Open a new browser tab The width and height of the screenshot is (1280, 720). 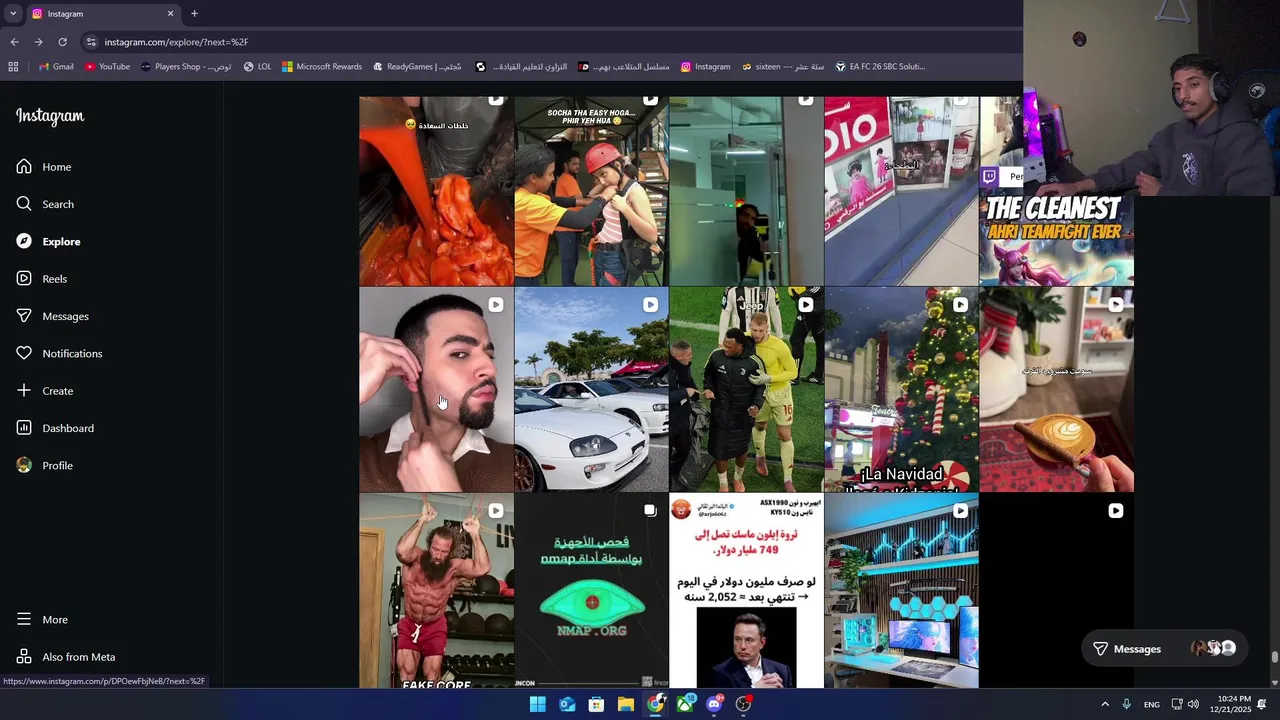tap(194, 14)
